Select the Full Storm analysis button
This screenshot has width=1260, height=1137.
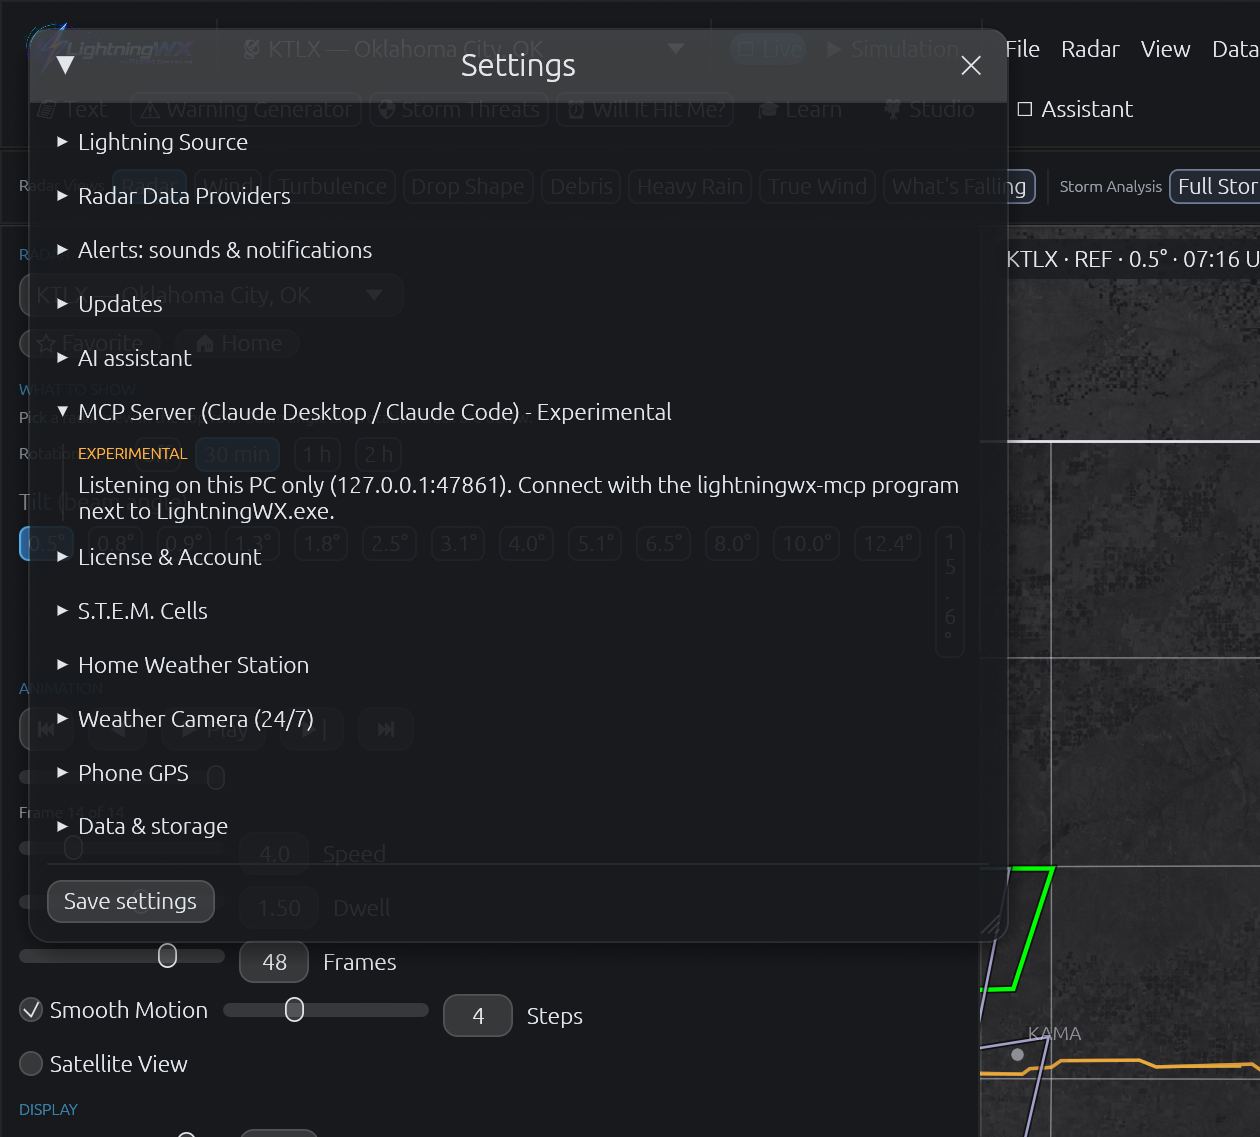point(1215,186)
